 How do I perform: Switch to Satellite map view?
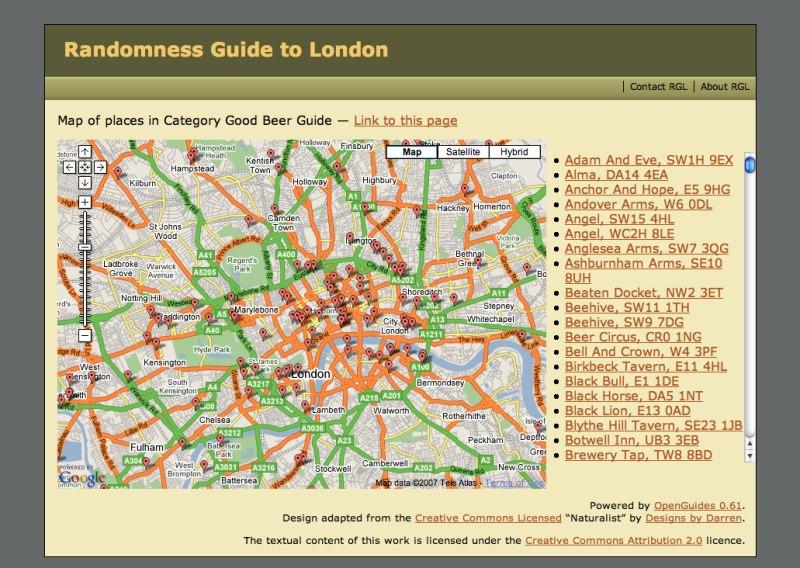[462, 152]
